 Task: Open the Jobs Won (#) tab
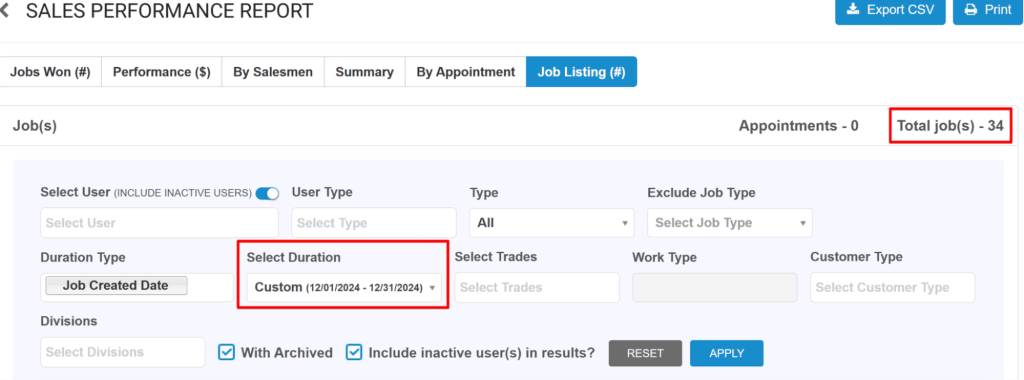50,72
